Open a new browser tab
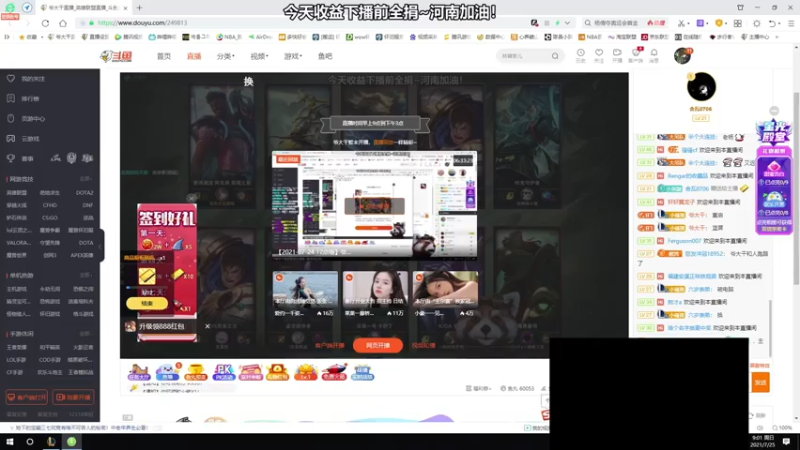800x450 pixels. pyautogui.click(x=139, y=8)
